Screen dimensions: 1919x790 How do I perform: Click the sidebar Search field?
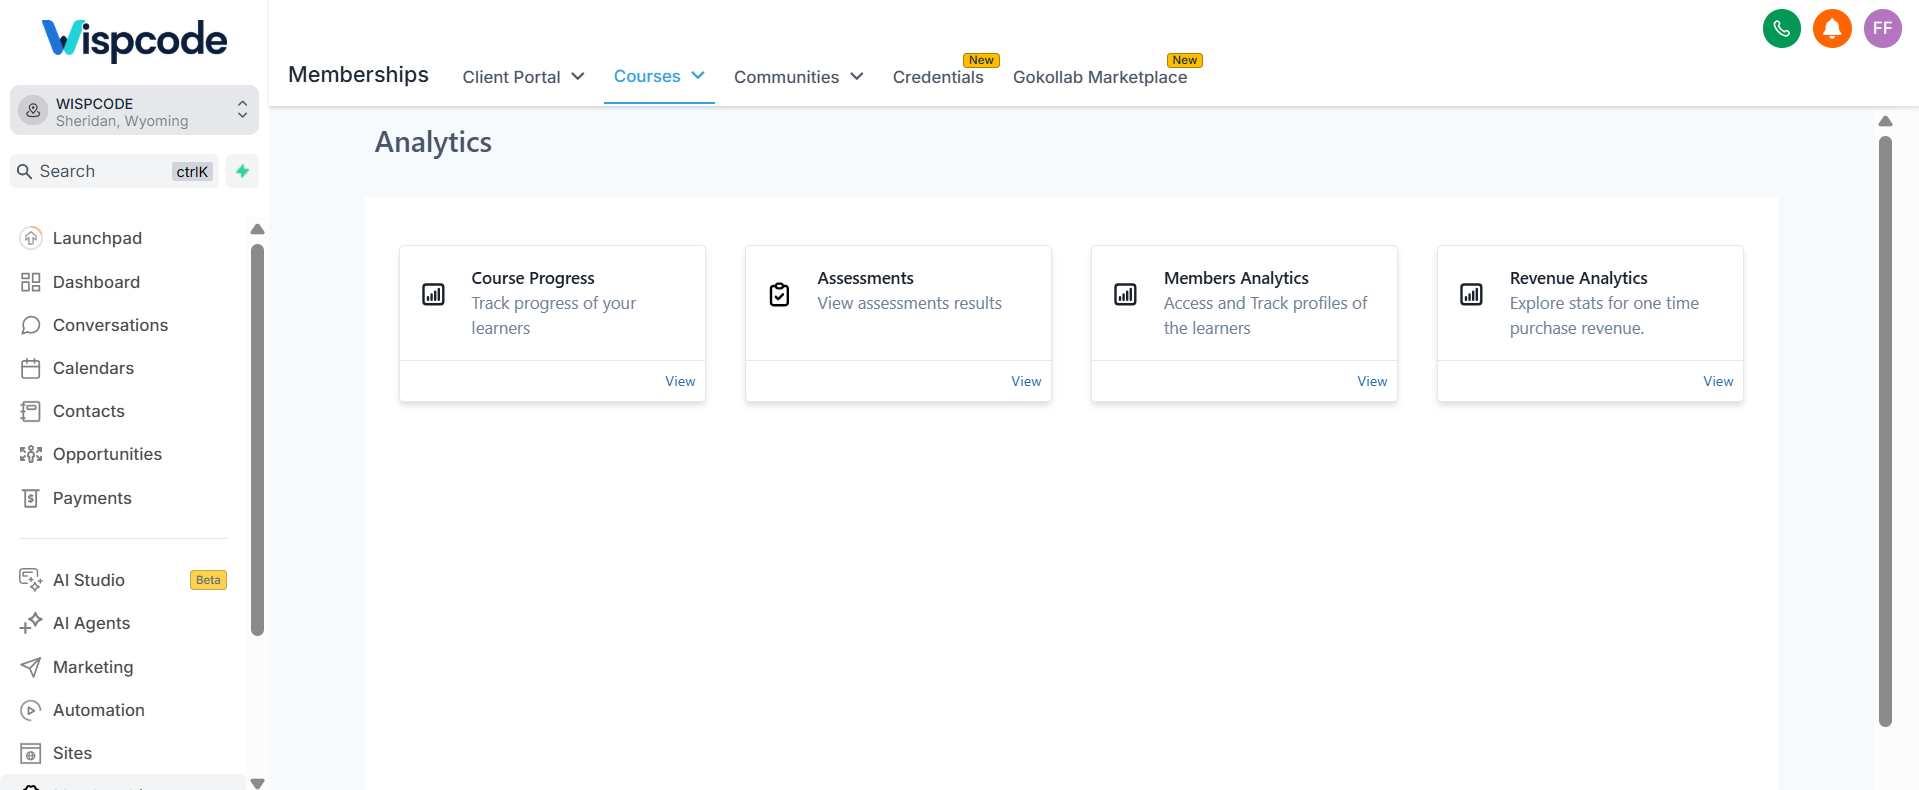tap(114, 171)
